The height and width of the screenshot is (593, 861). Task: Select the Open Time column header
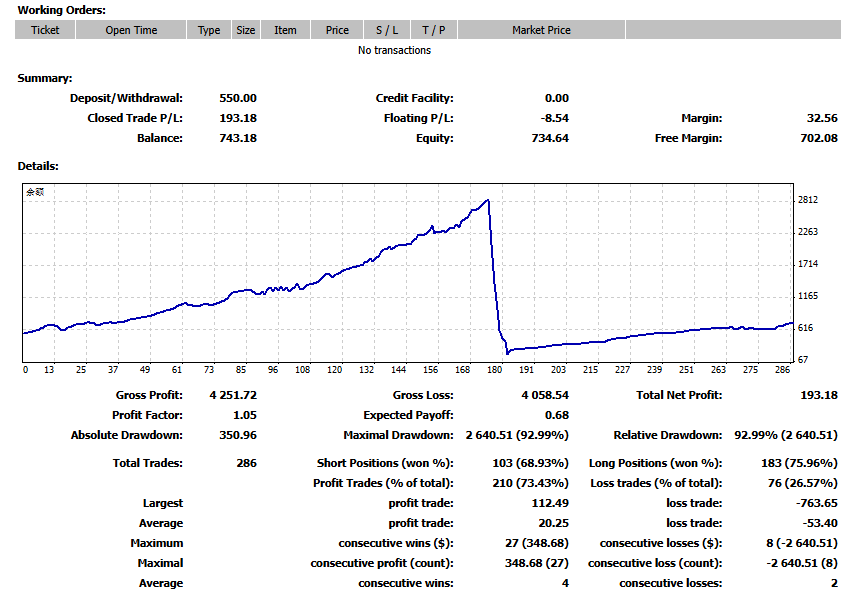point(131,30)
